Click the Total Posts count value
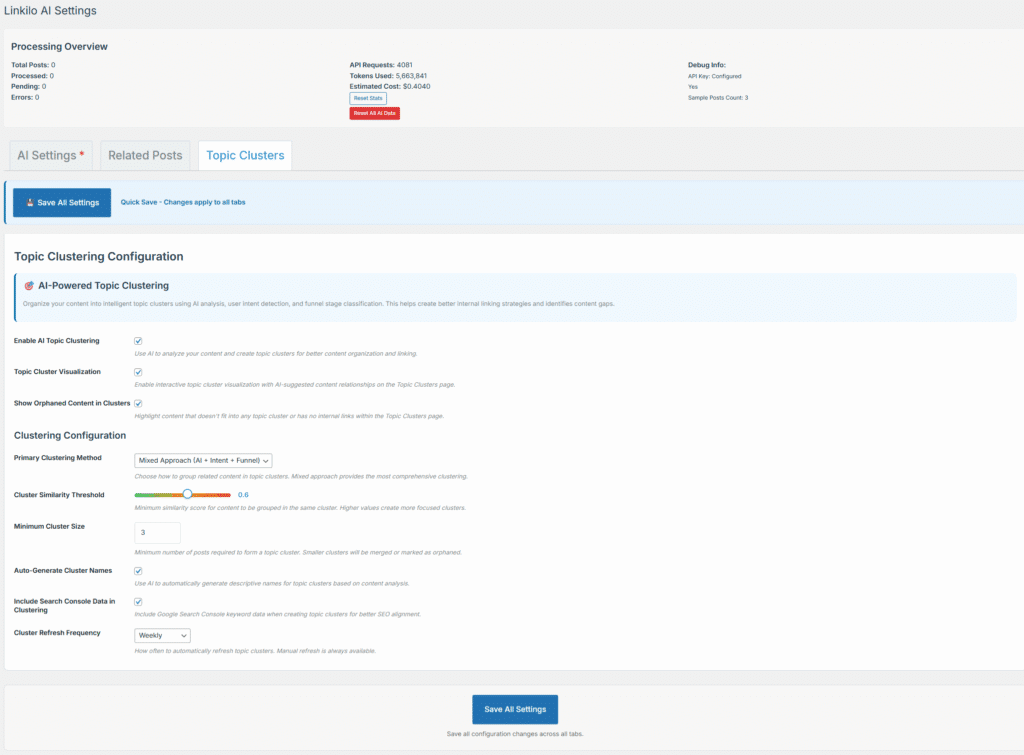 point(53,65)
